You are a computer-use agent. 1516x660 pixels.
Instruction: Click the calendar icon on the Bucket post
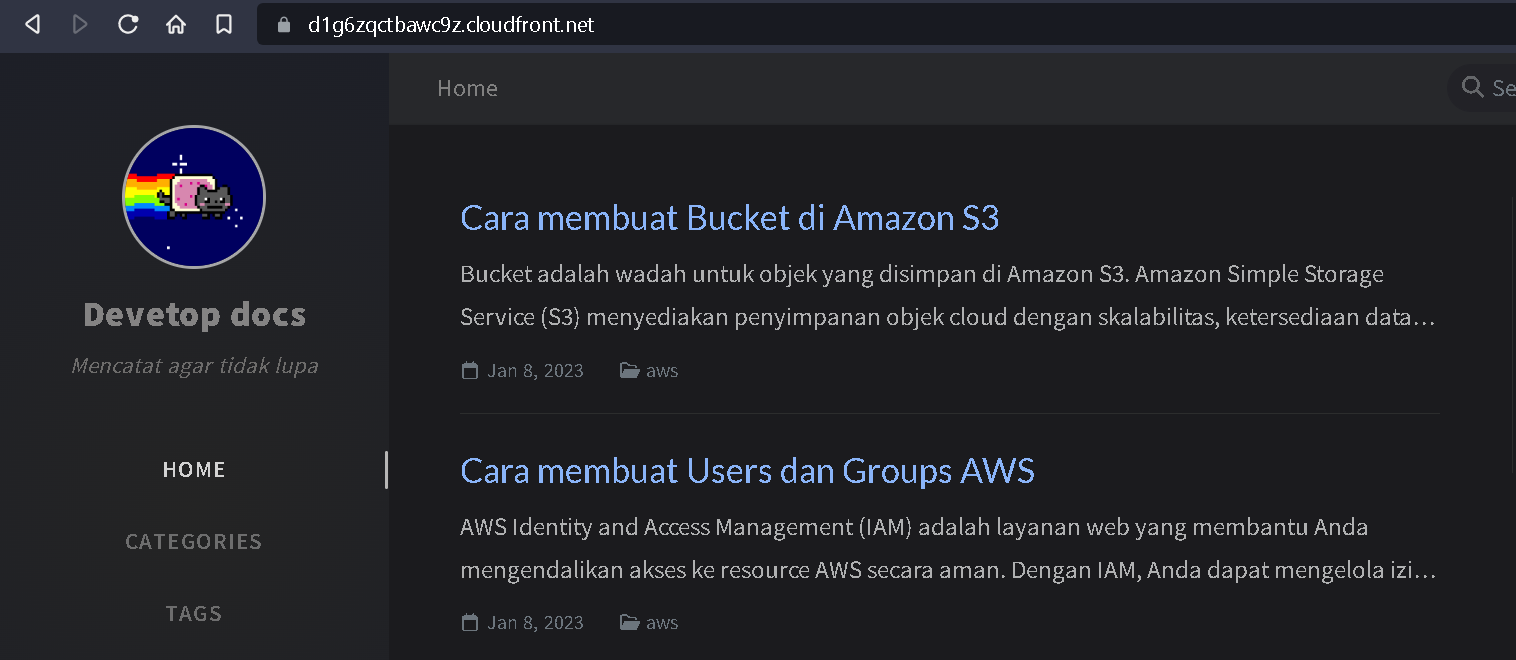(469, 371)
